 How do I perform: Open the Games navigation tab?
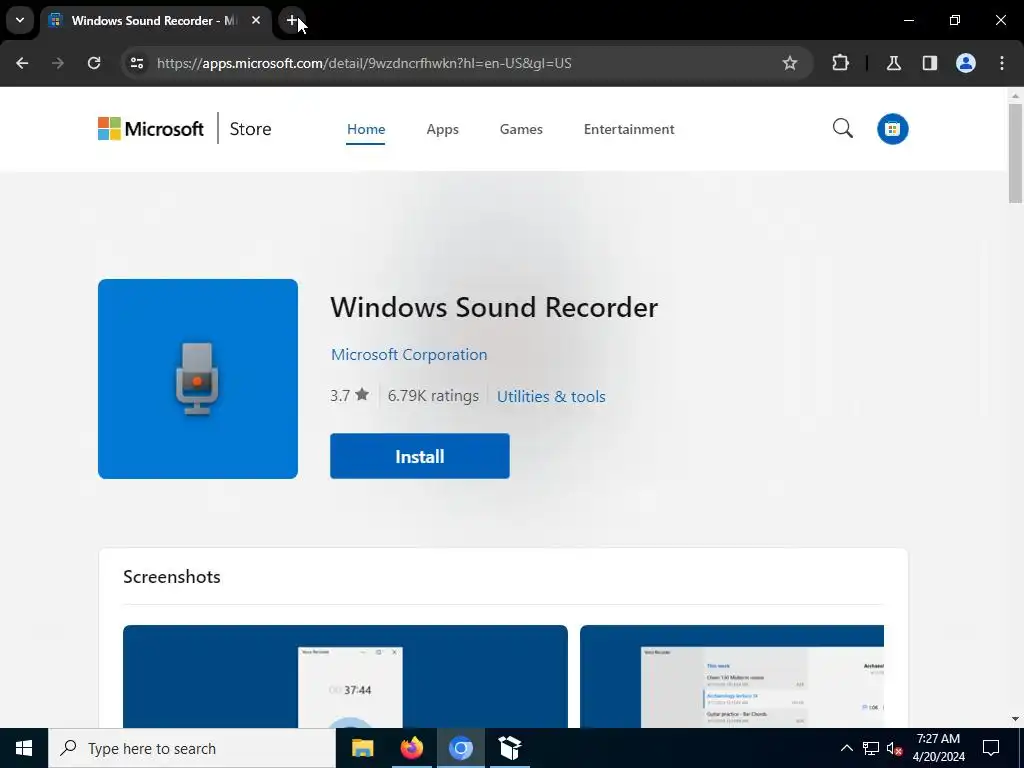coord(521,129)
